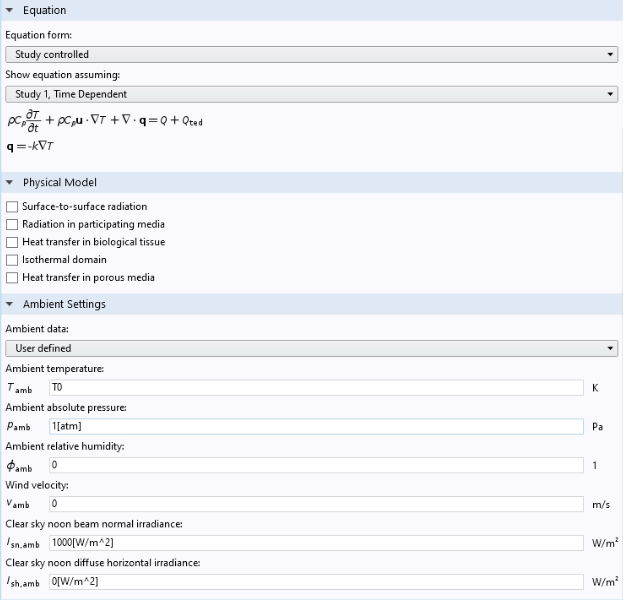Collapse the Physical Model section
This screenshot has height=600, width=623.
pos(9,183)
